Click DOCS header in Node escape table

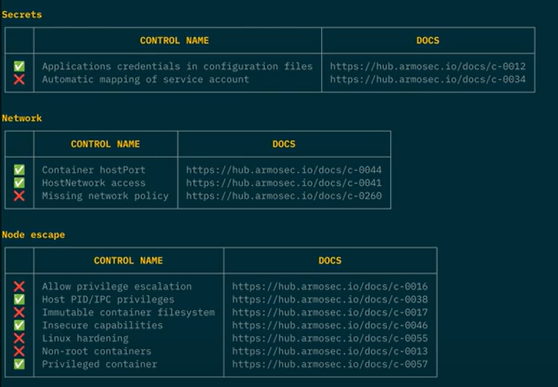tap(330, 261)
